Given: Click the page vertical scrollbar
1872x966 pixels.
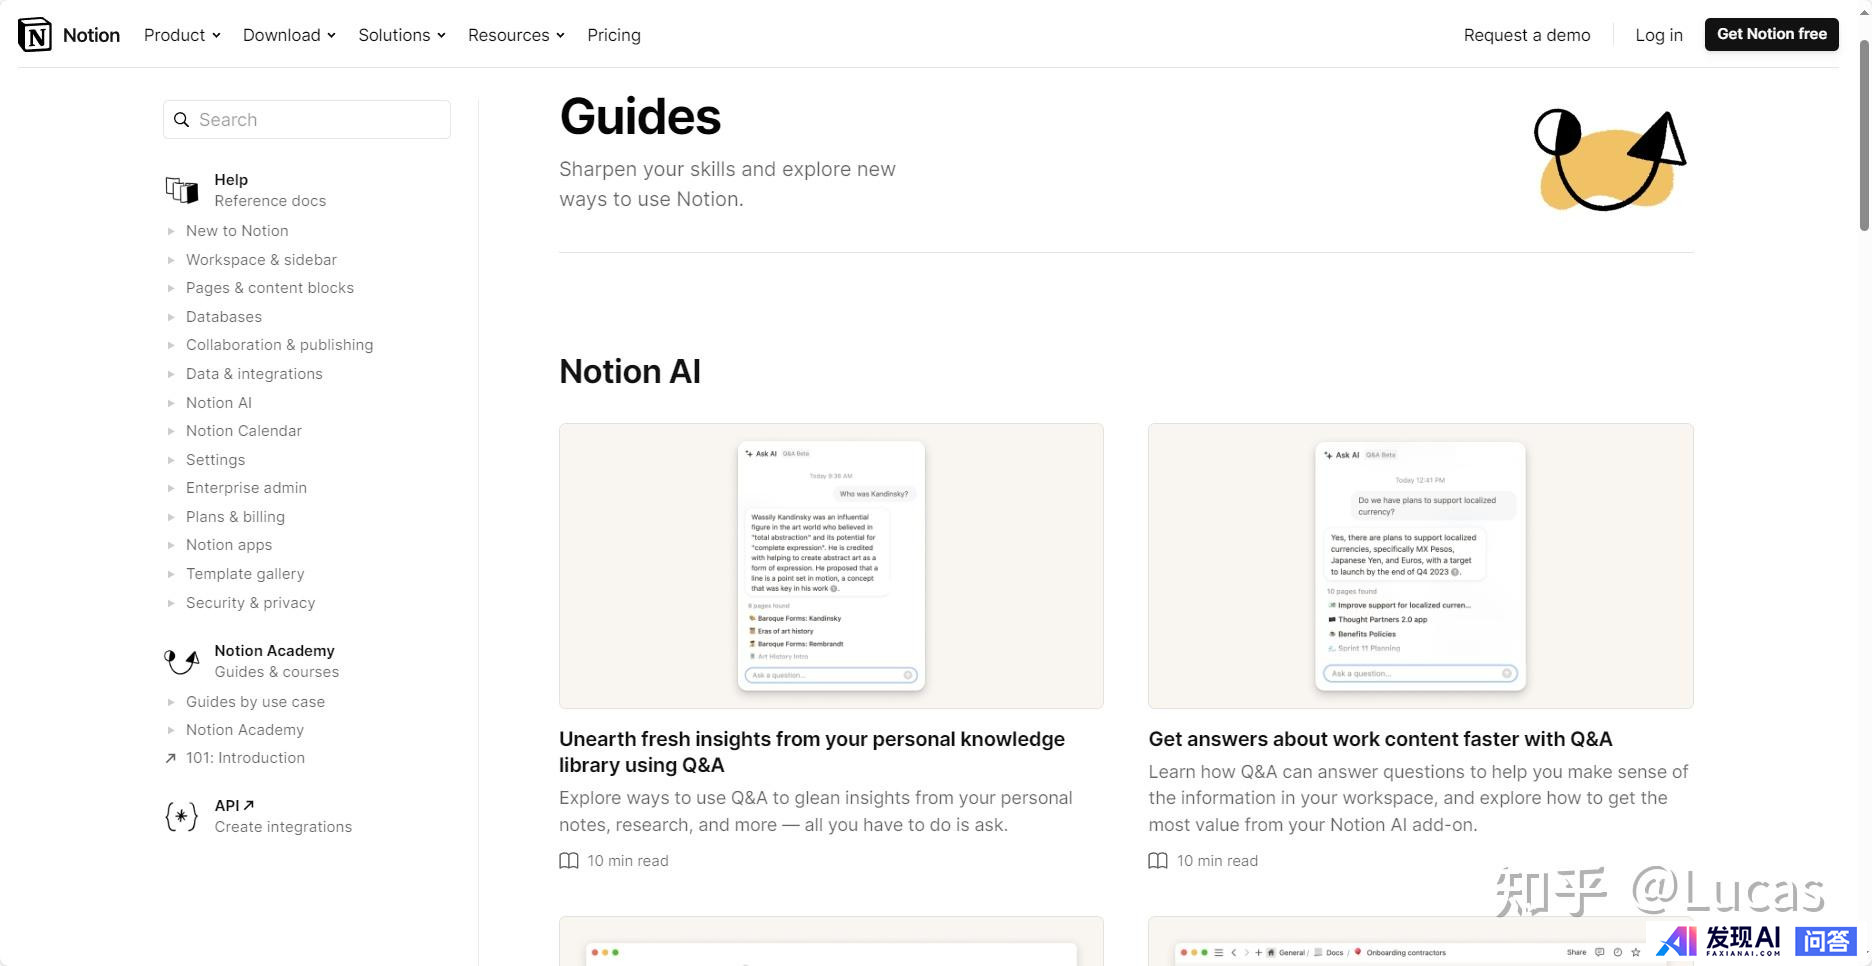Looking at the screenshot, I should pos(1864,135).
